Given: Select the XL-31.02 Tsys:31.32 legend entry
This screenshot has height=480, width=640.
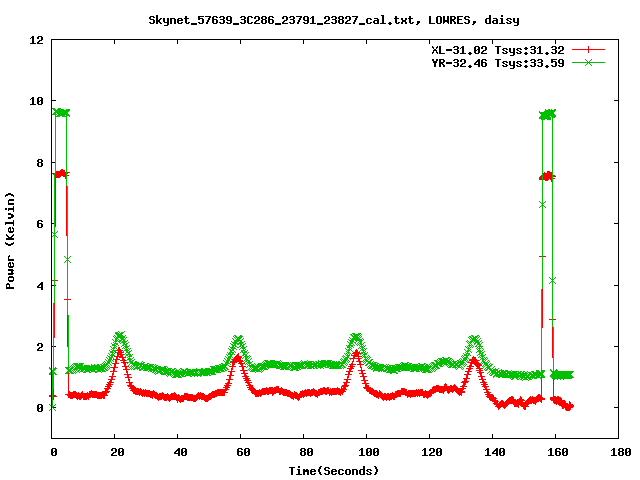Looking at the screenshot, I should point(498,50).
